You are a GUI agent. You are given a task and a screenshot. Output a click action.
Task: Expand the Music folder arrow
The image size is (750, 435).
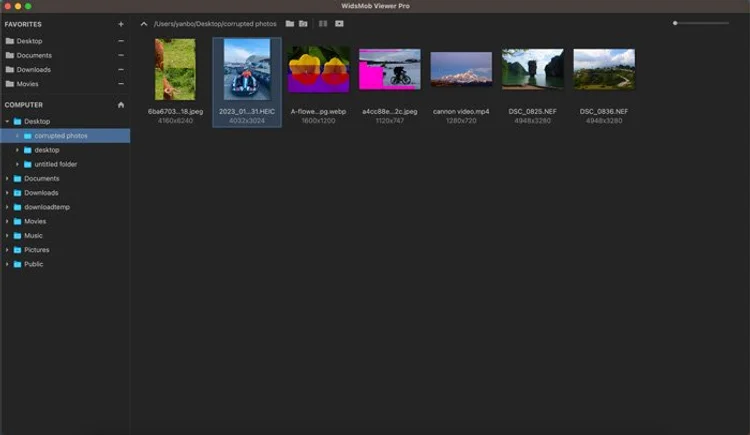pyautogui.click(x=7, y=235)
